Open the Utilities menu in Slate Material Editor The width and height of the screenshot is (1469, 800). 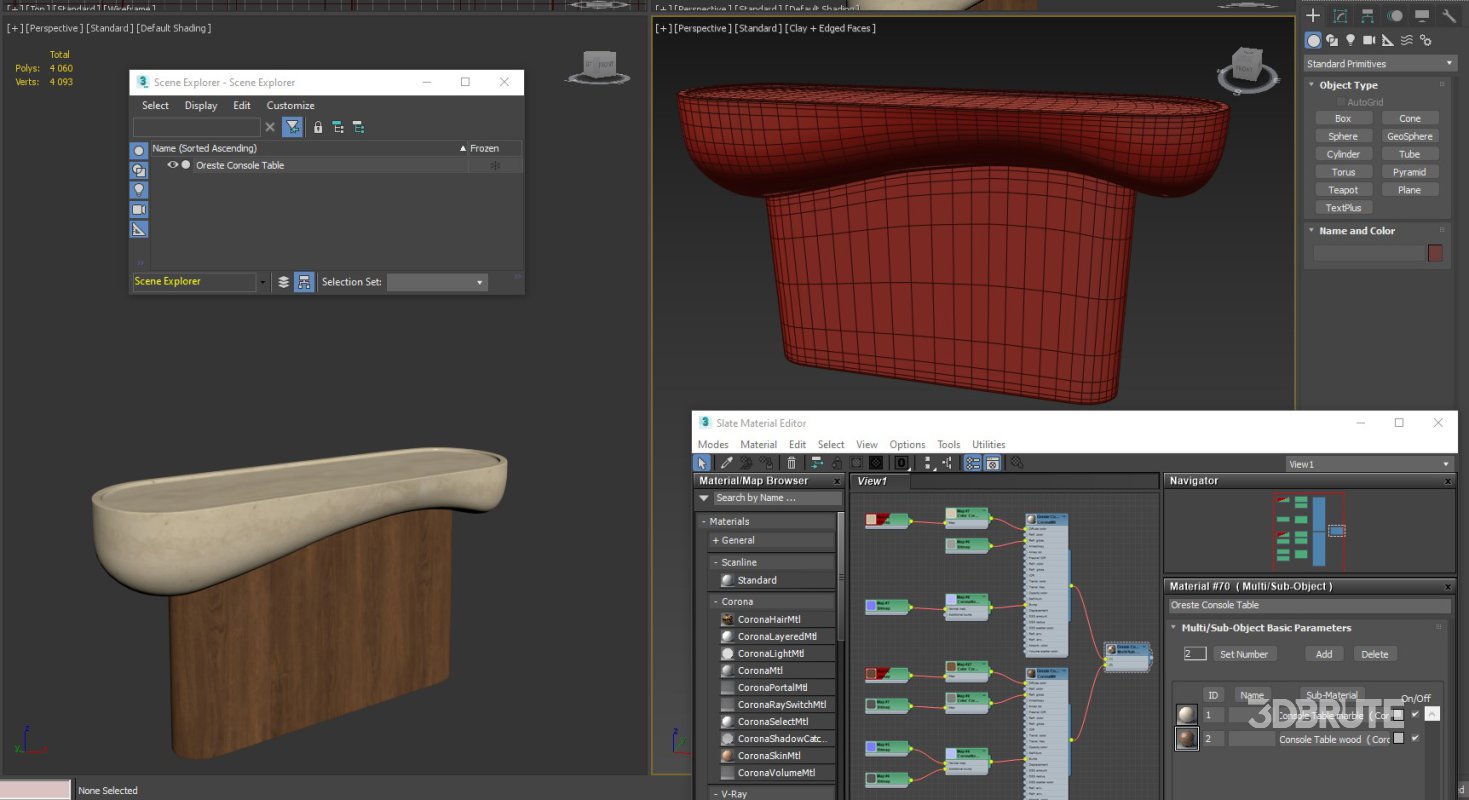988,445
